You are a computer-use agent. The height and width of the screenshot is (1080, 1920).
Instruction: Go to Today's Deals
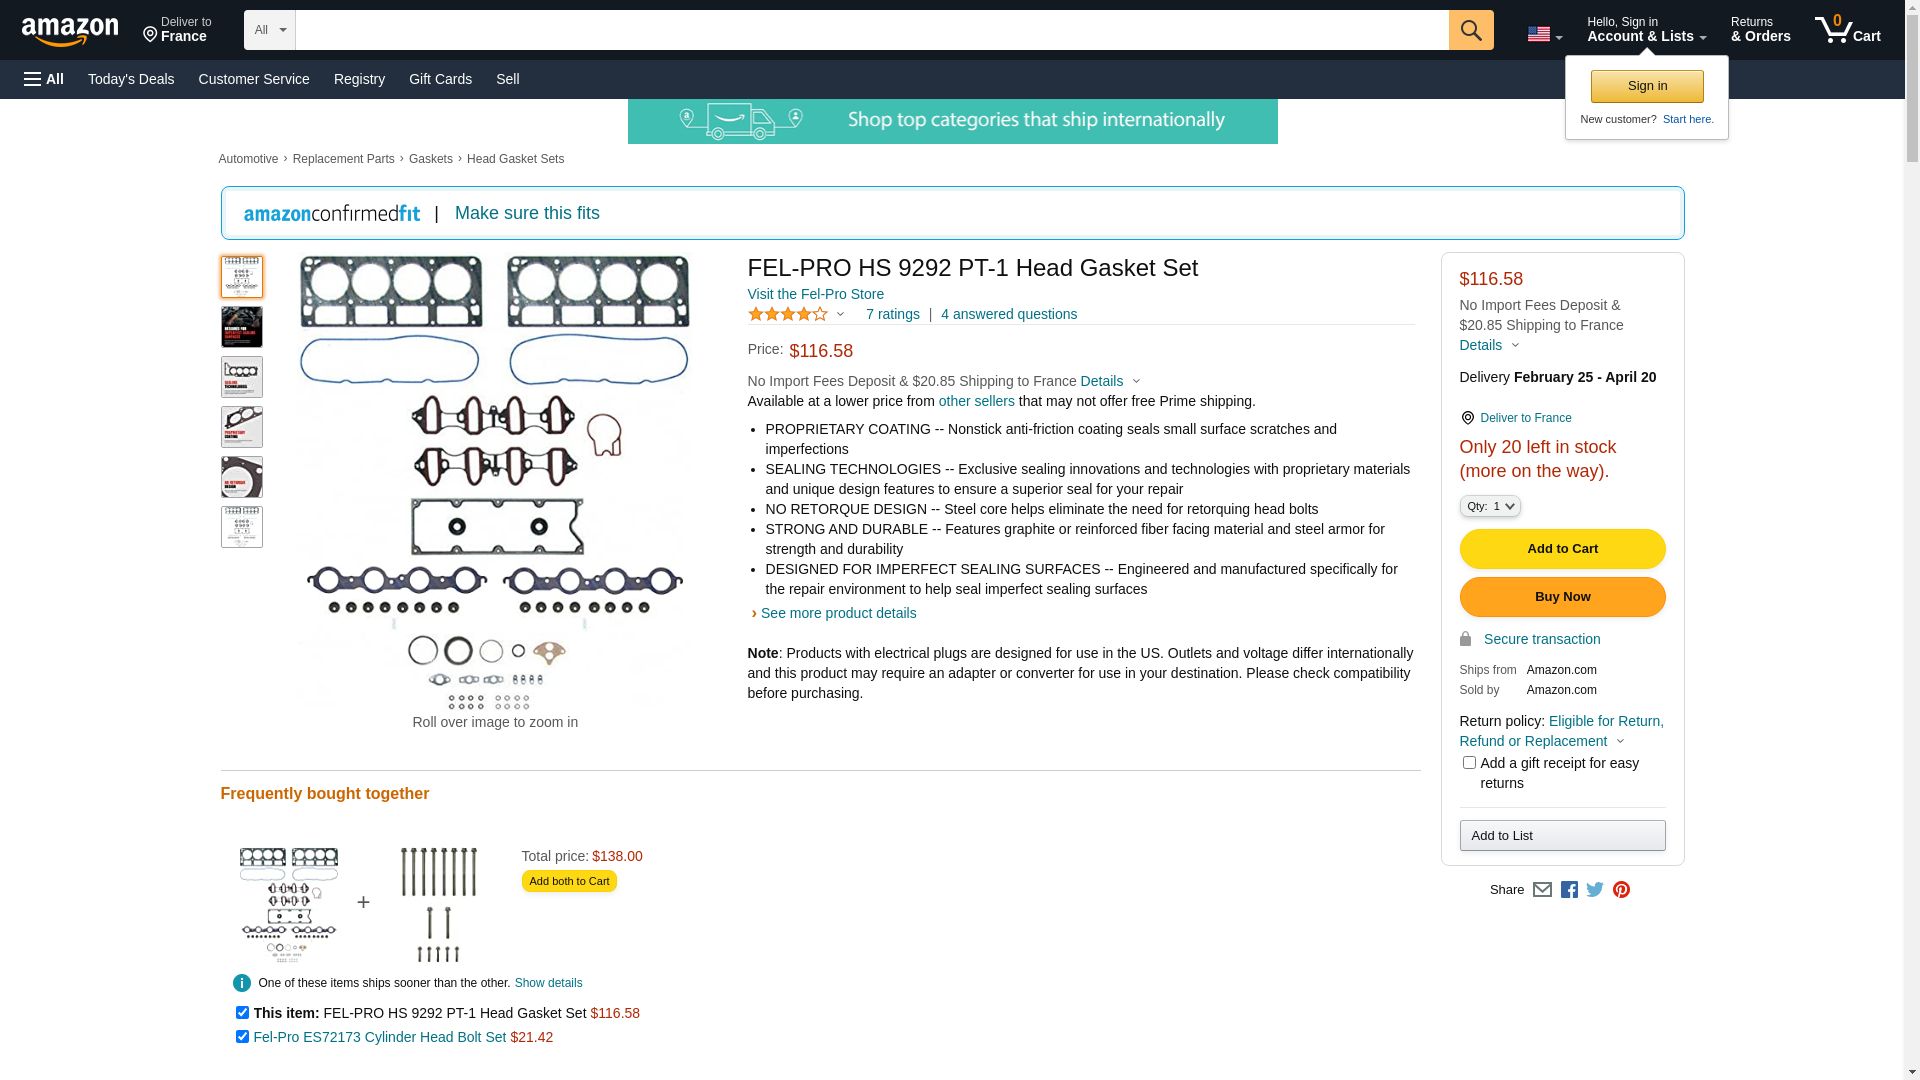tap(131, 79)
